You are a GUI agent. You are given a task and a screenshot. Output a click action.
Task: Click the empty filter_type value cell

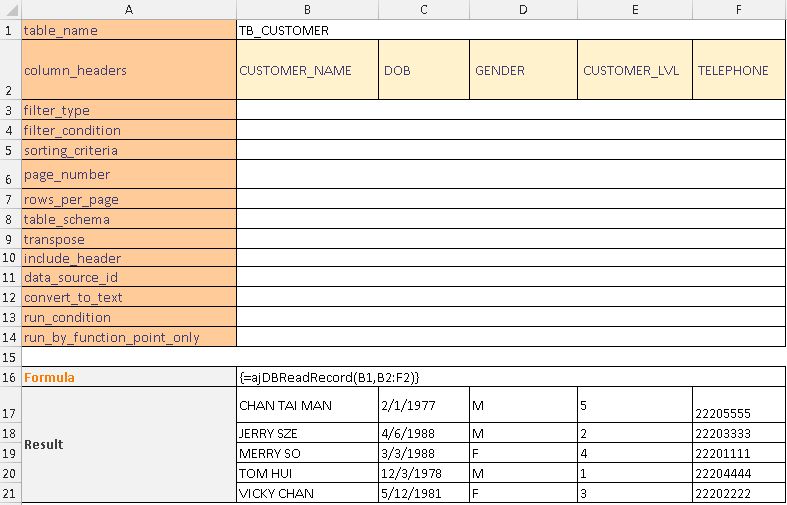510,110
